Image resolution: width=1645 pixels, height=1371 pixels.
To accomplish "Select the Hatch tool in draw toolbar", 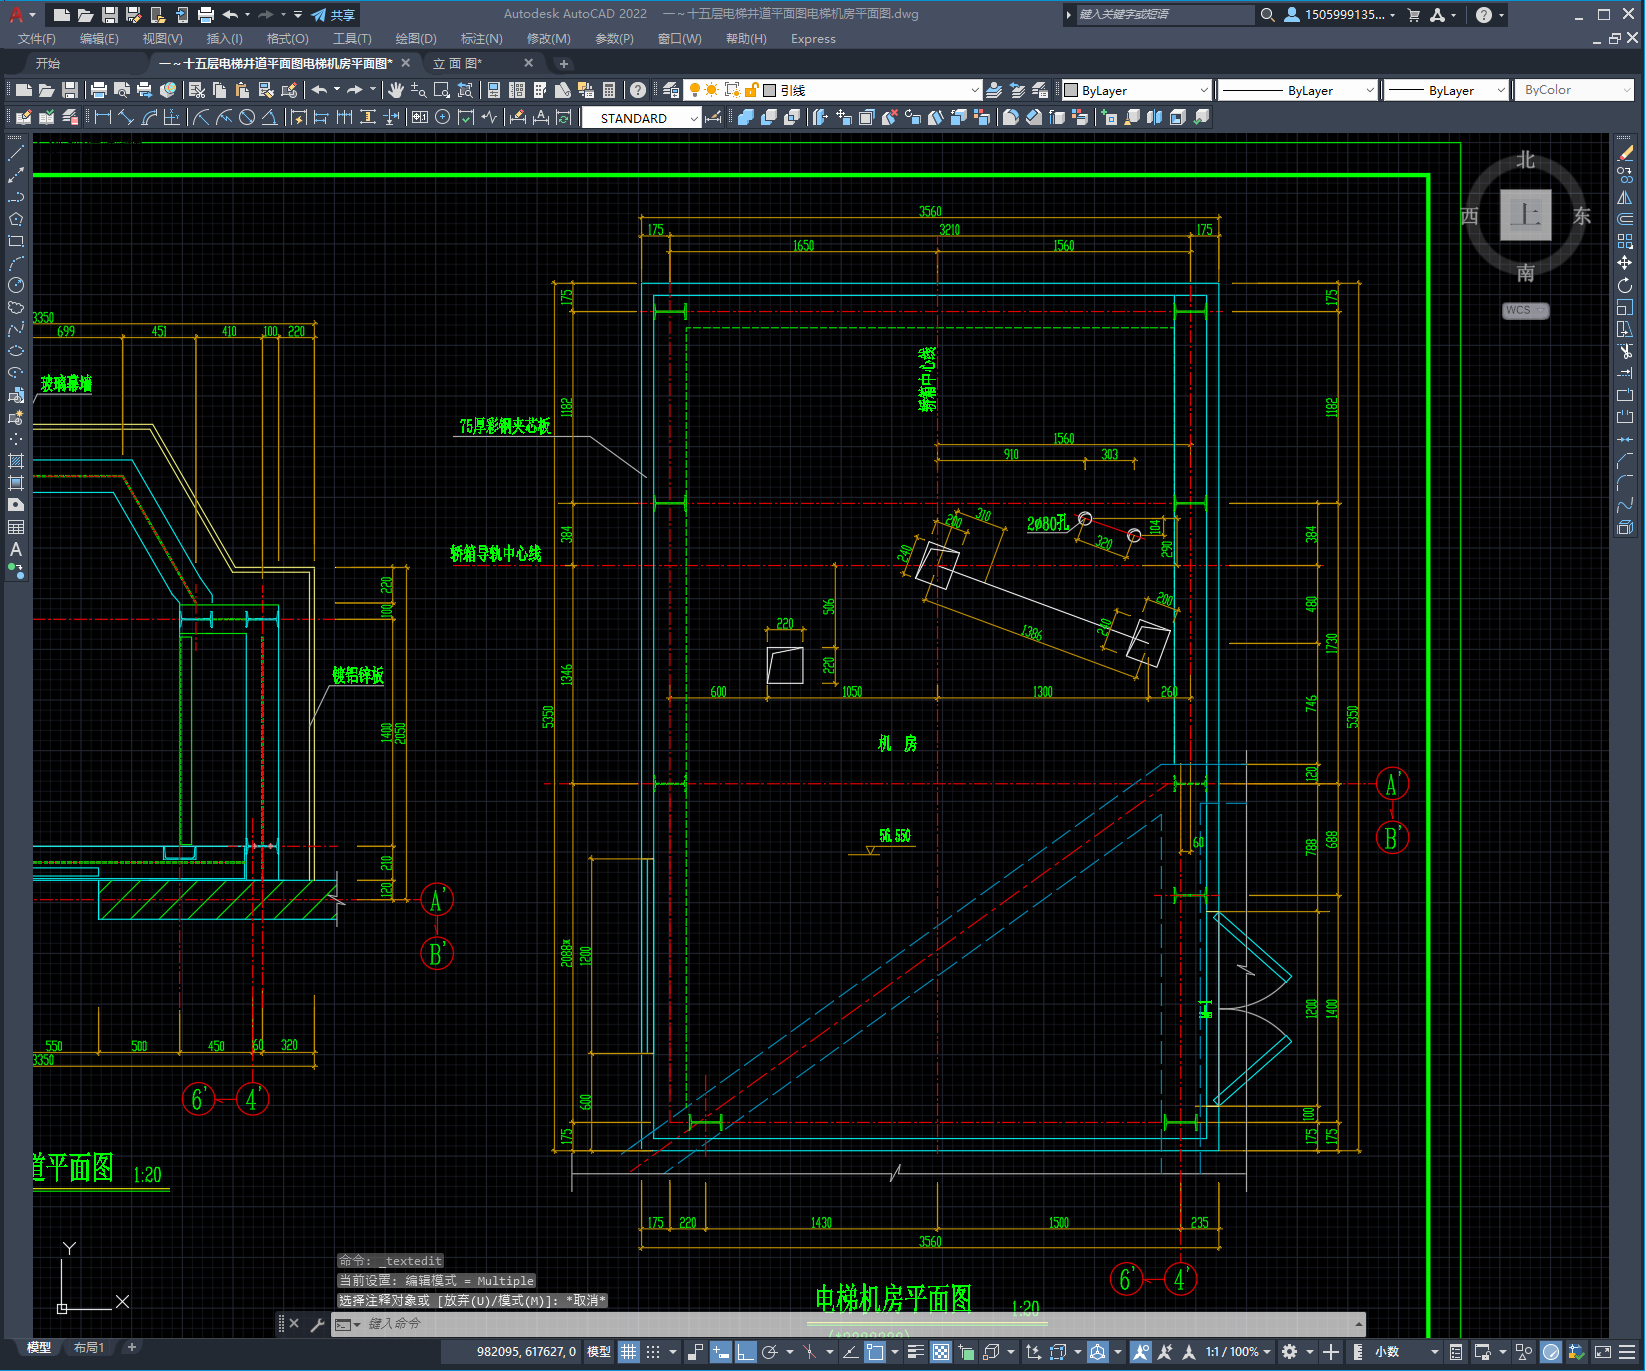I will [x=16, y=461].
